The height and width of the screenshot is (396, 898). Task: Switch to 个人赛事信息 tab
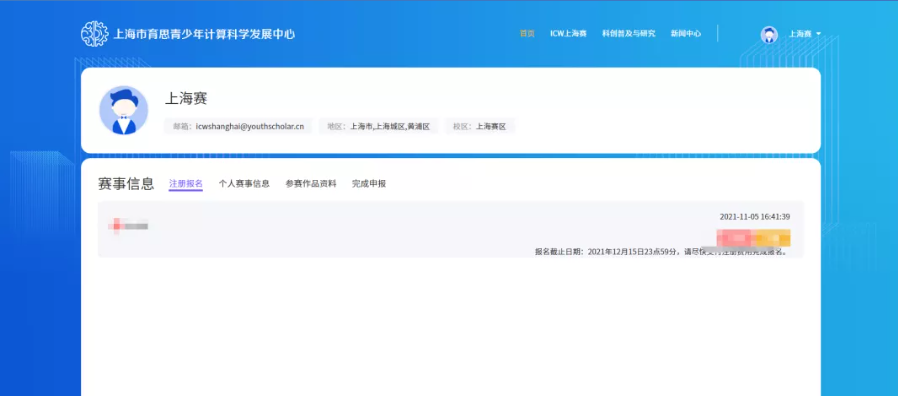coord(244,184)
